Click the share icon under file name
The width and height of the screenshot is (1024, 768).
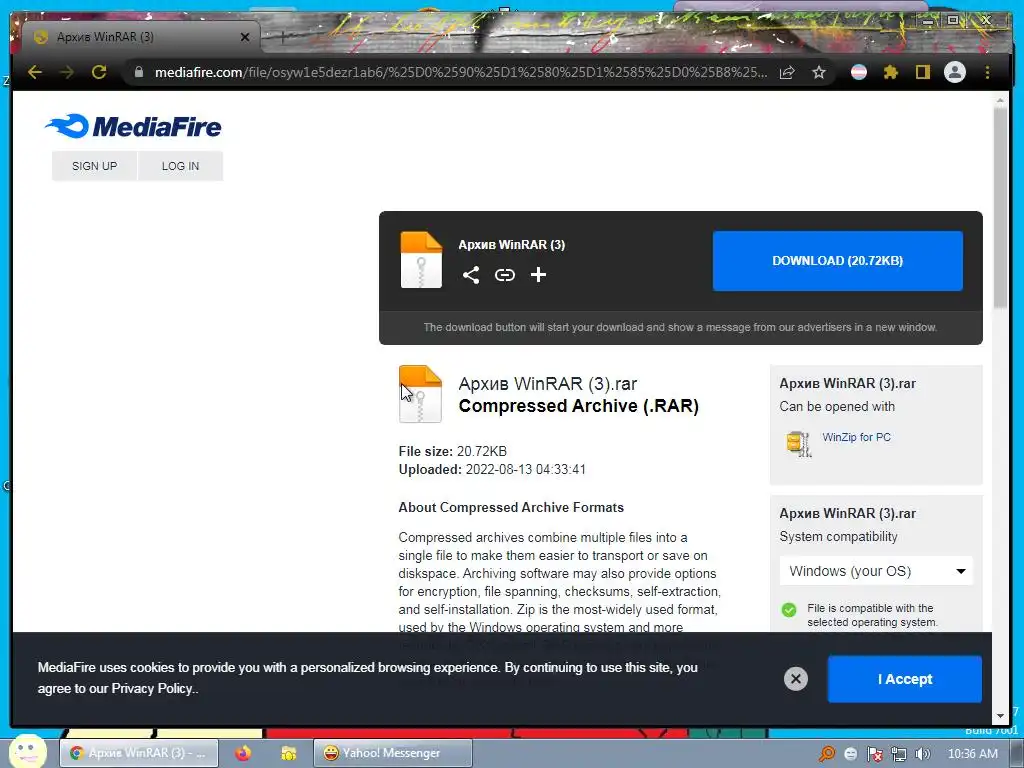point(471,275)
